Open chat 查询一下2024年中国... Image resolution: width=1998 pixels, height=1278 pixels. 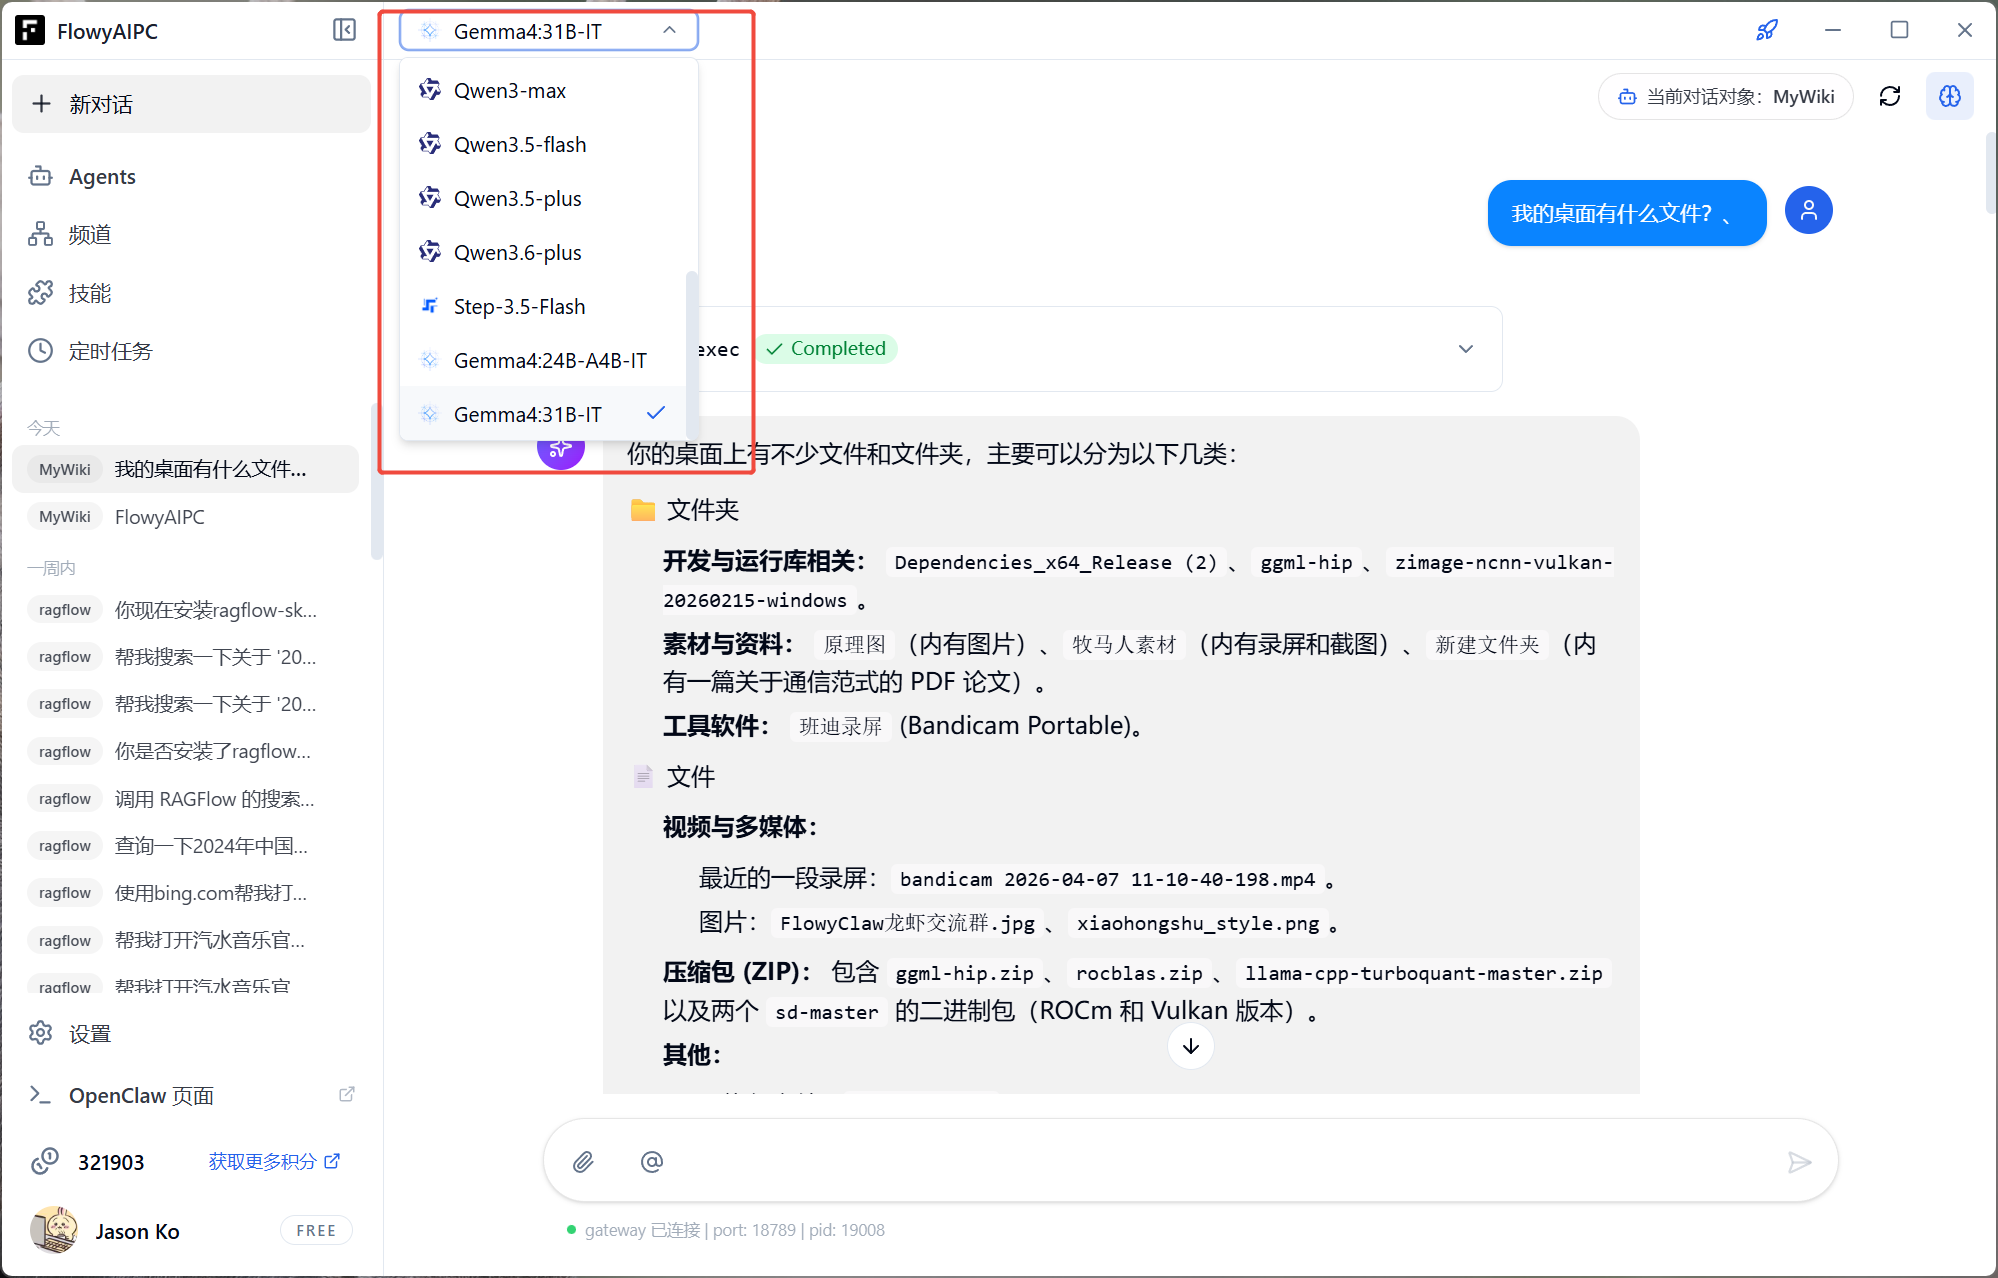coord(186,845)
